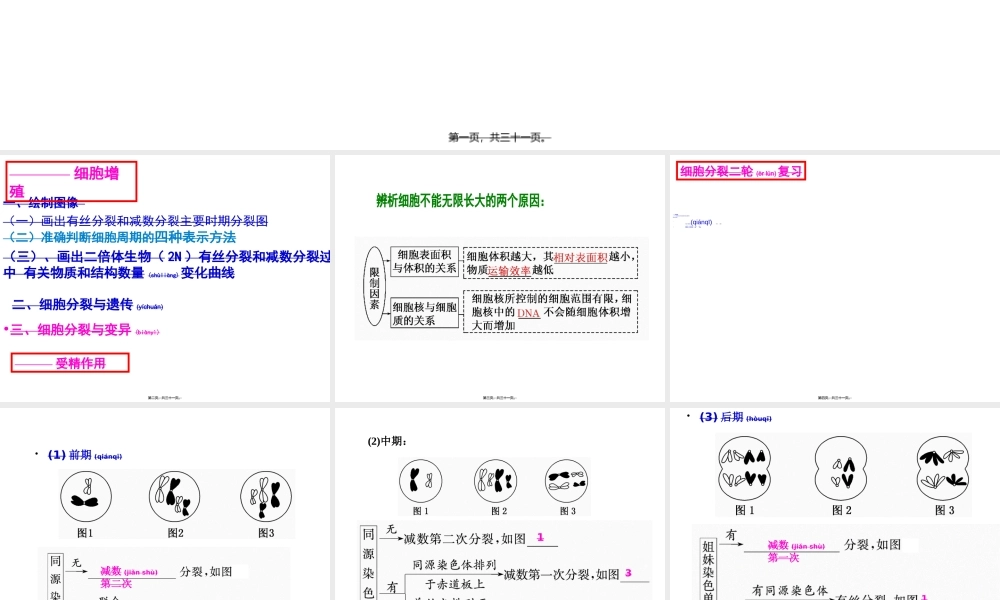Open the 细胞分裂二轮复习 title slide heading
Screen dimensions: 1000x600
point(740,170)
